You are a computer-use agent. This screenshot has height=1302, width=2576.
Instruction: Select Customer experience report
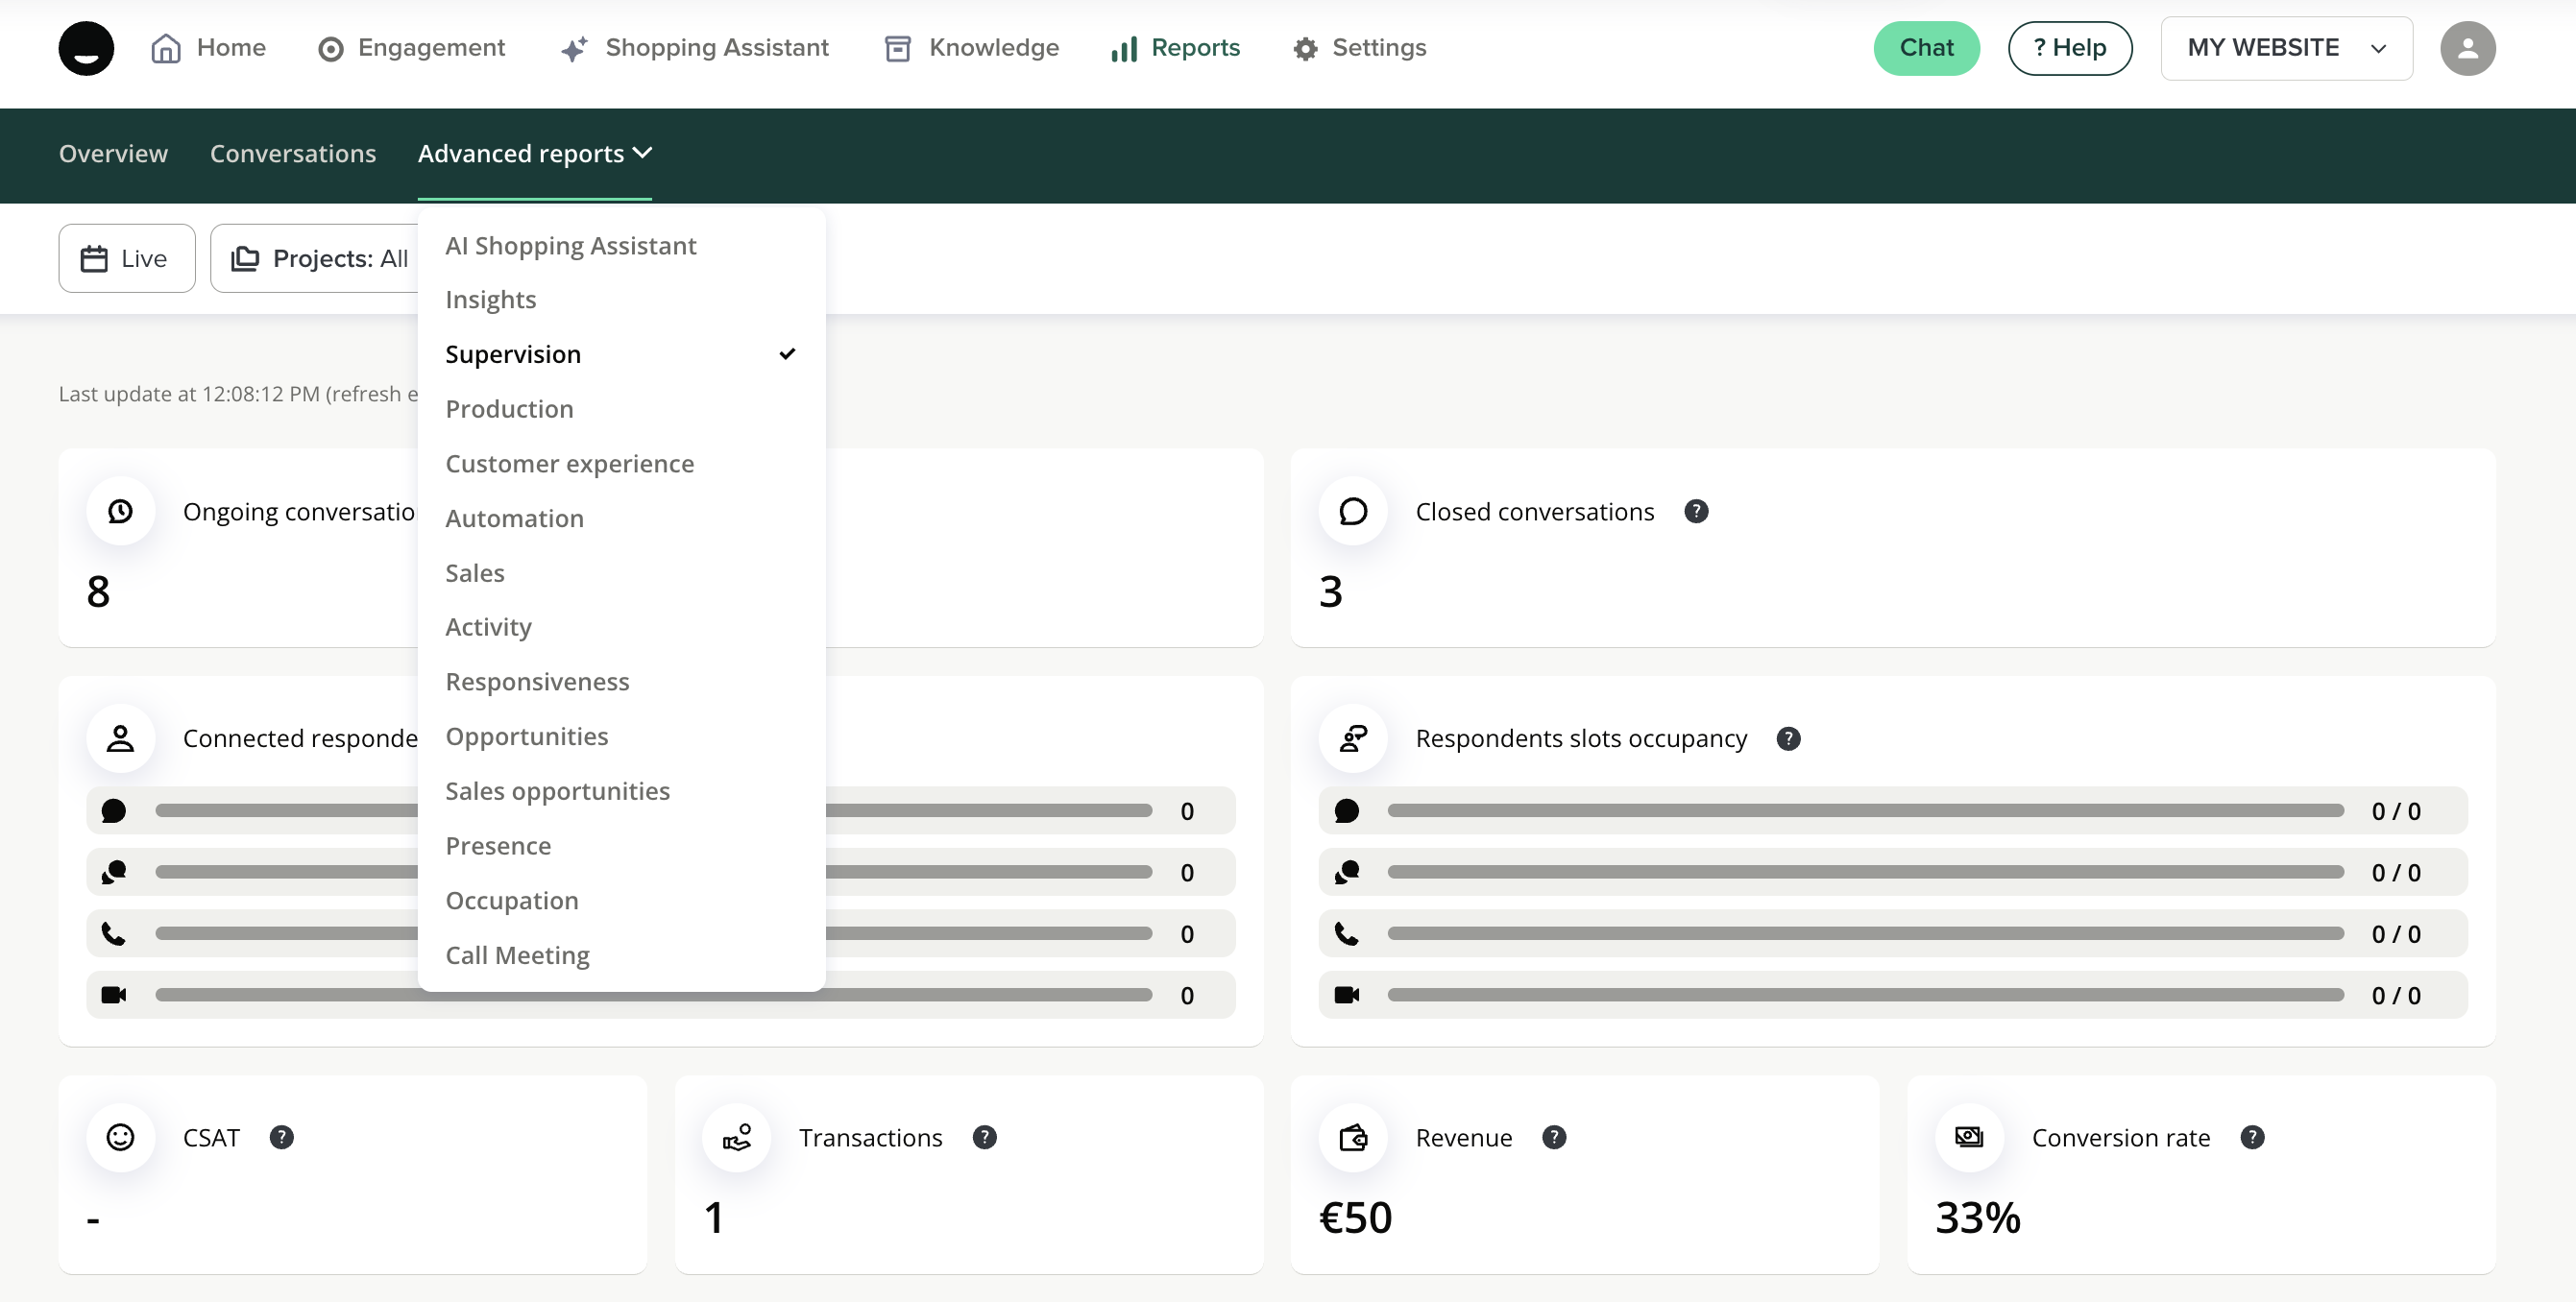(x=569, y=464)
